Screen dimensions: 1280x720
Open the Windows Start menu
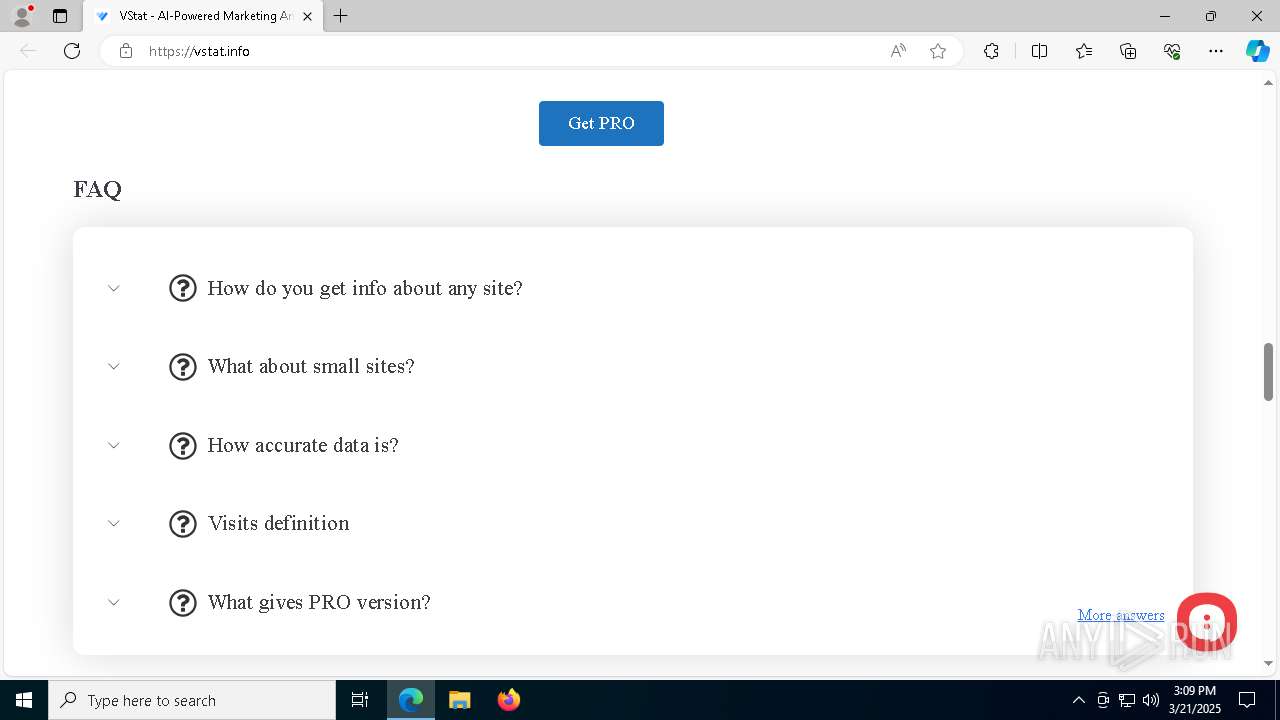coord(24,700)
